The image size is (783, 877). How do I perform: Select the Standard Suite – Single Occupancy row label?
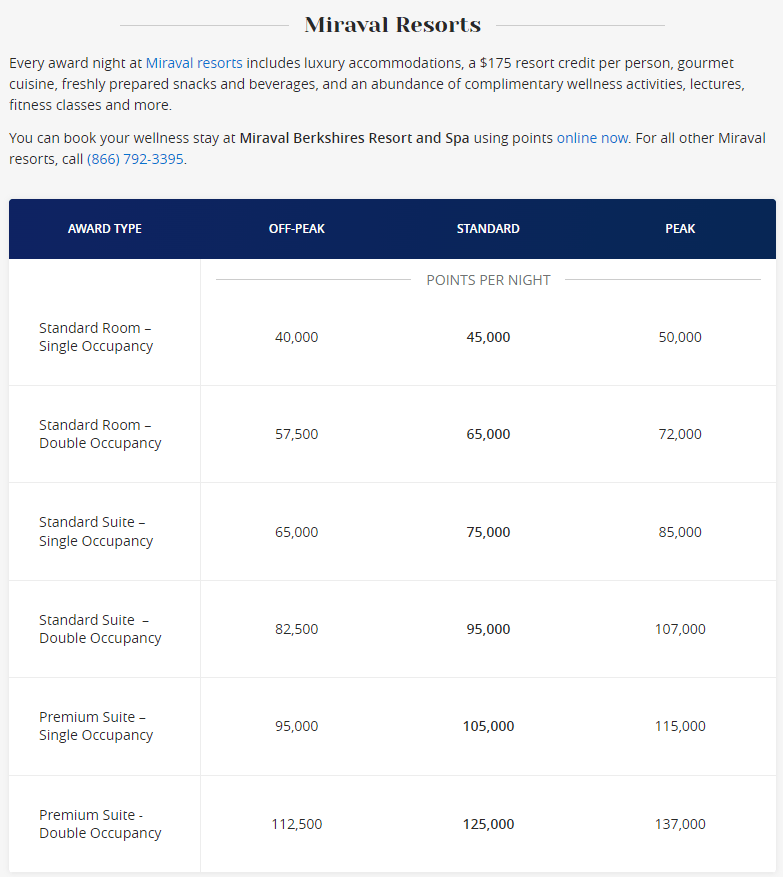(96, 532)
